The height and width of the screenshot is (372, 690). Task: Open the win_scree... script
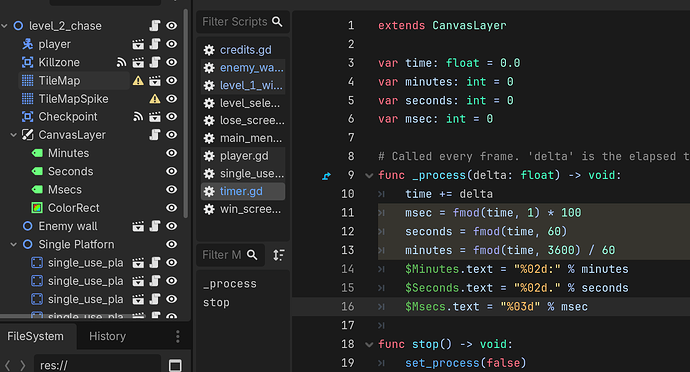coord(243,209)
